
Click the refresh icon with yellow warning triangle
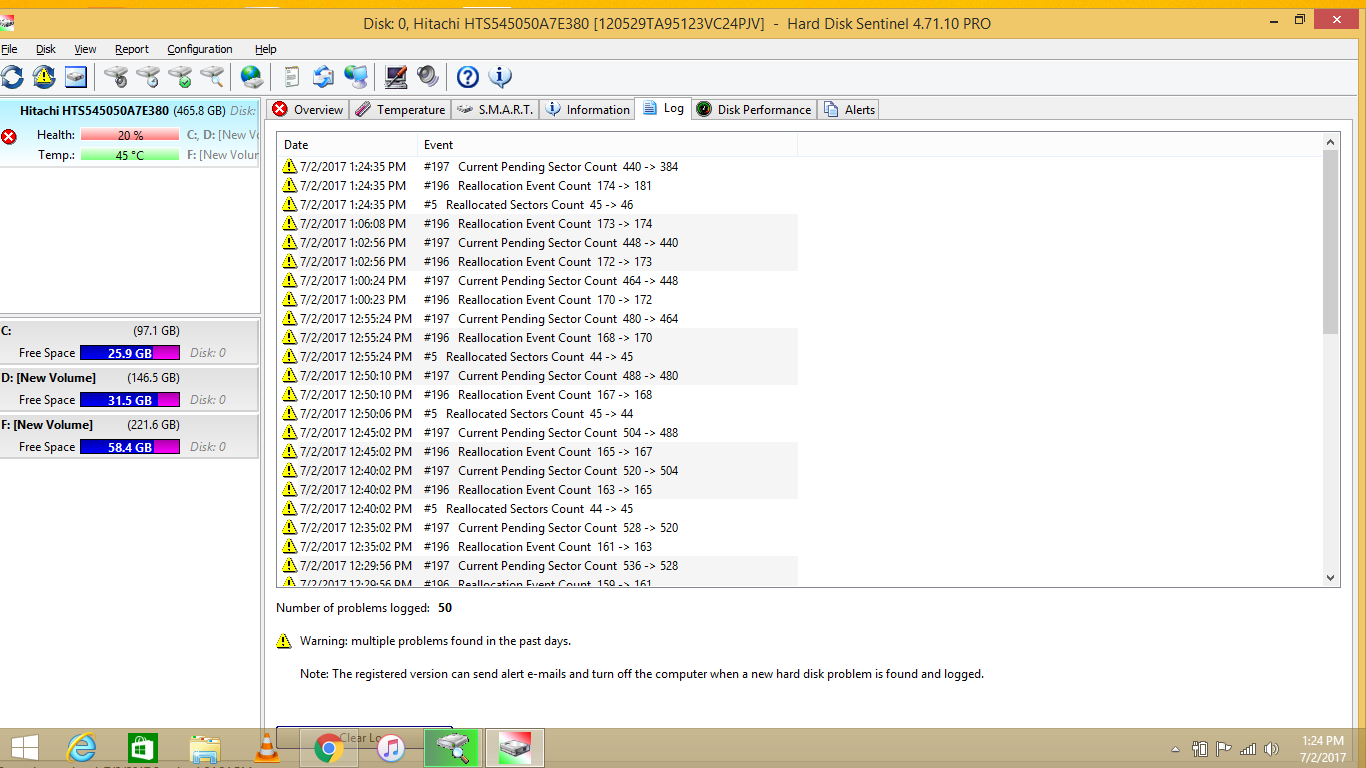click(x=44, y=77)
